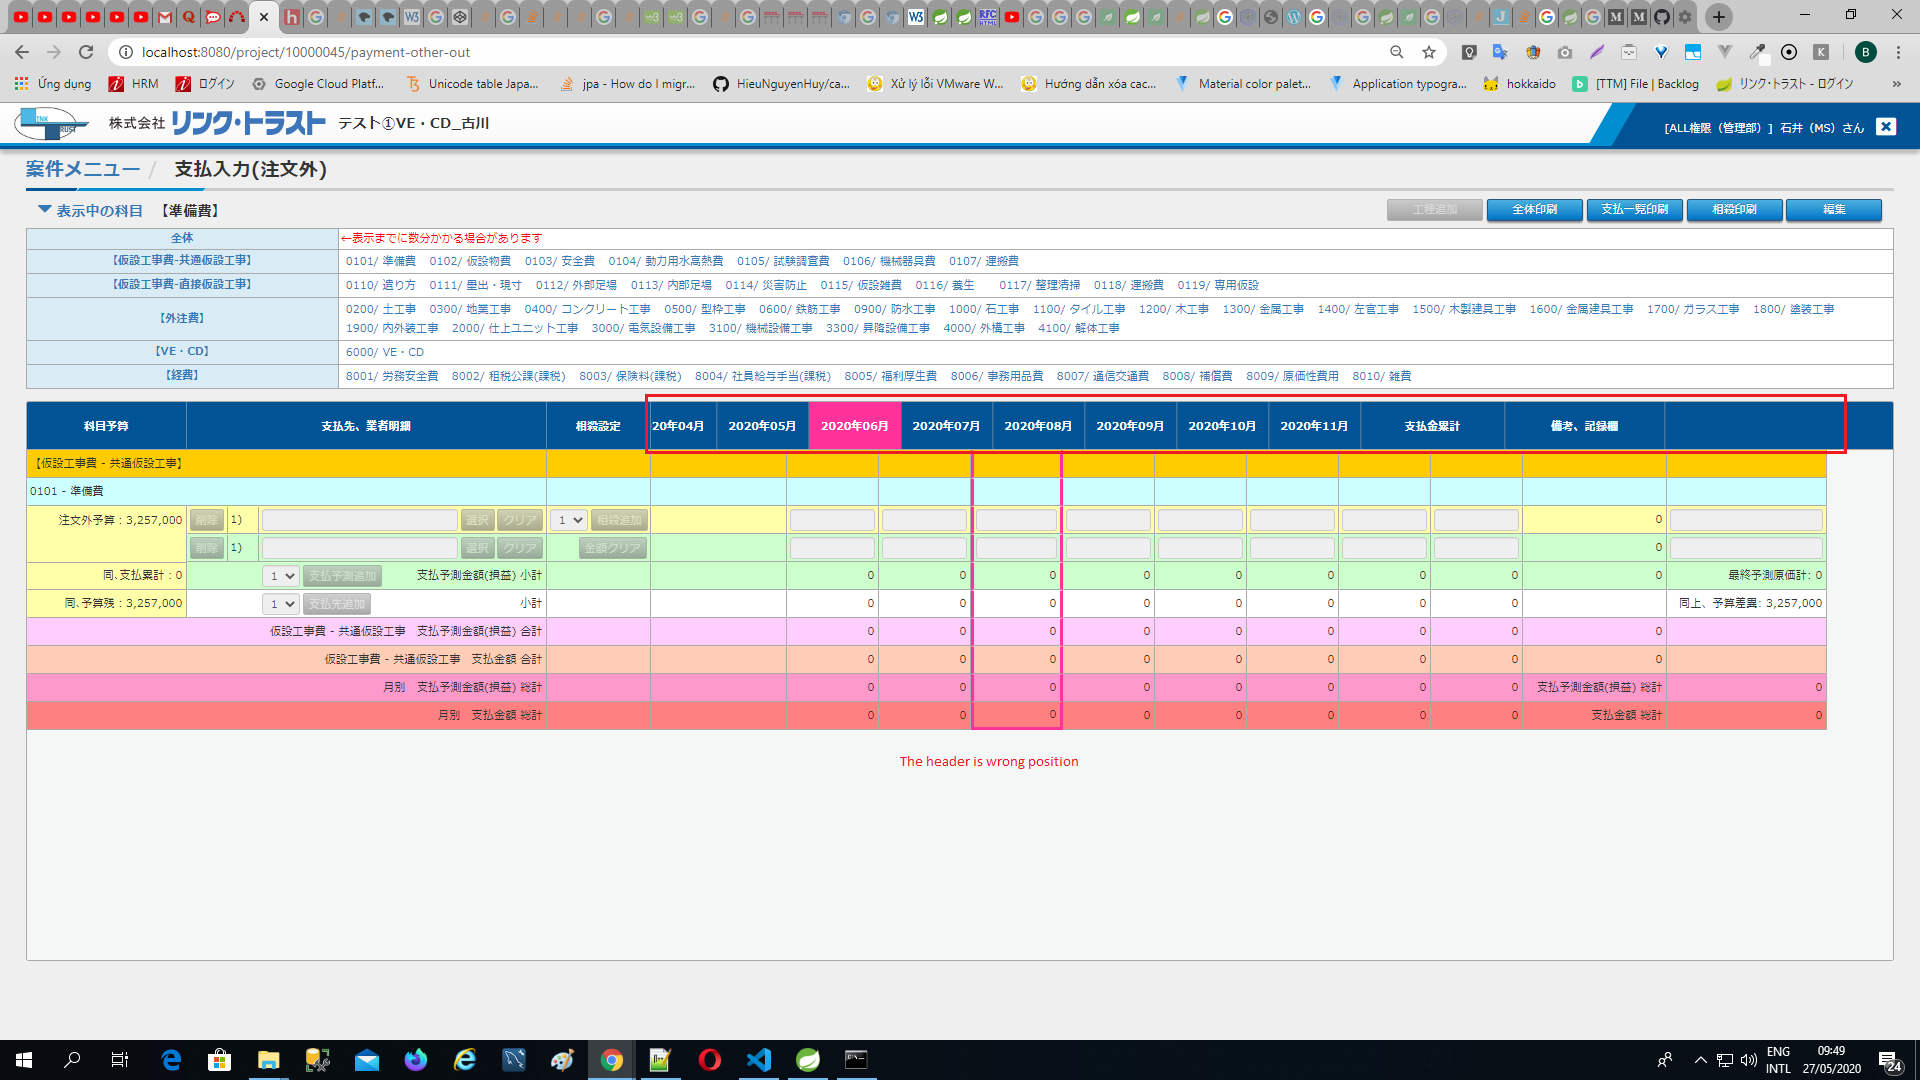Select the 0200/ 土工事 account link
The width and height of the screenshot is (1920, 1080).
click(x=381, y=309)
